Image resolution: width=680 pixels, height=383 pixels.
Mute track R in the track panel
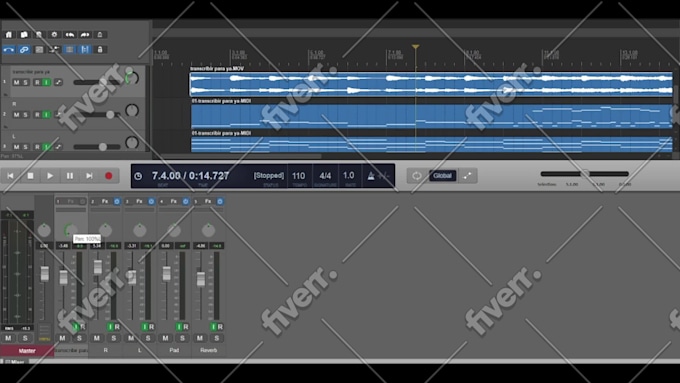click(16, 115)
